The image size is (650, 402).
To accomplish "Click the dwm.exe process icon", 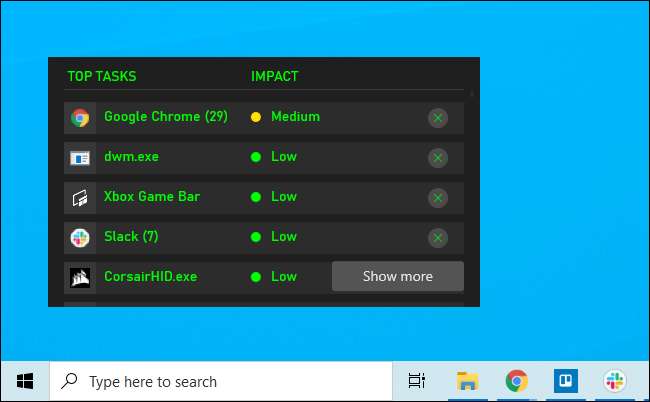I will click(x=80, y=158).
